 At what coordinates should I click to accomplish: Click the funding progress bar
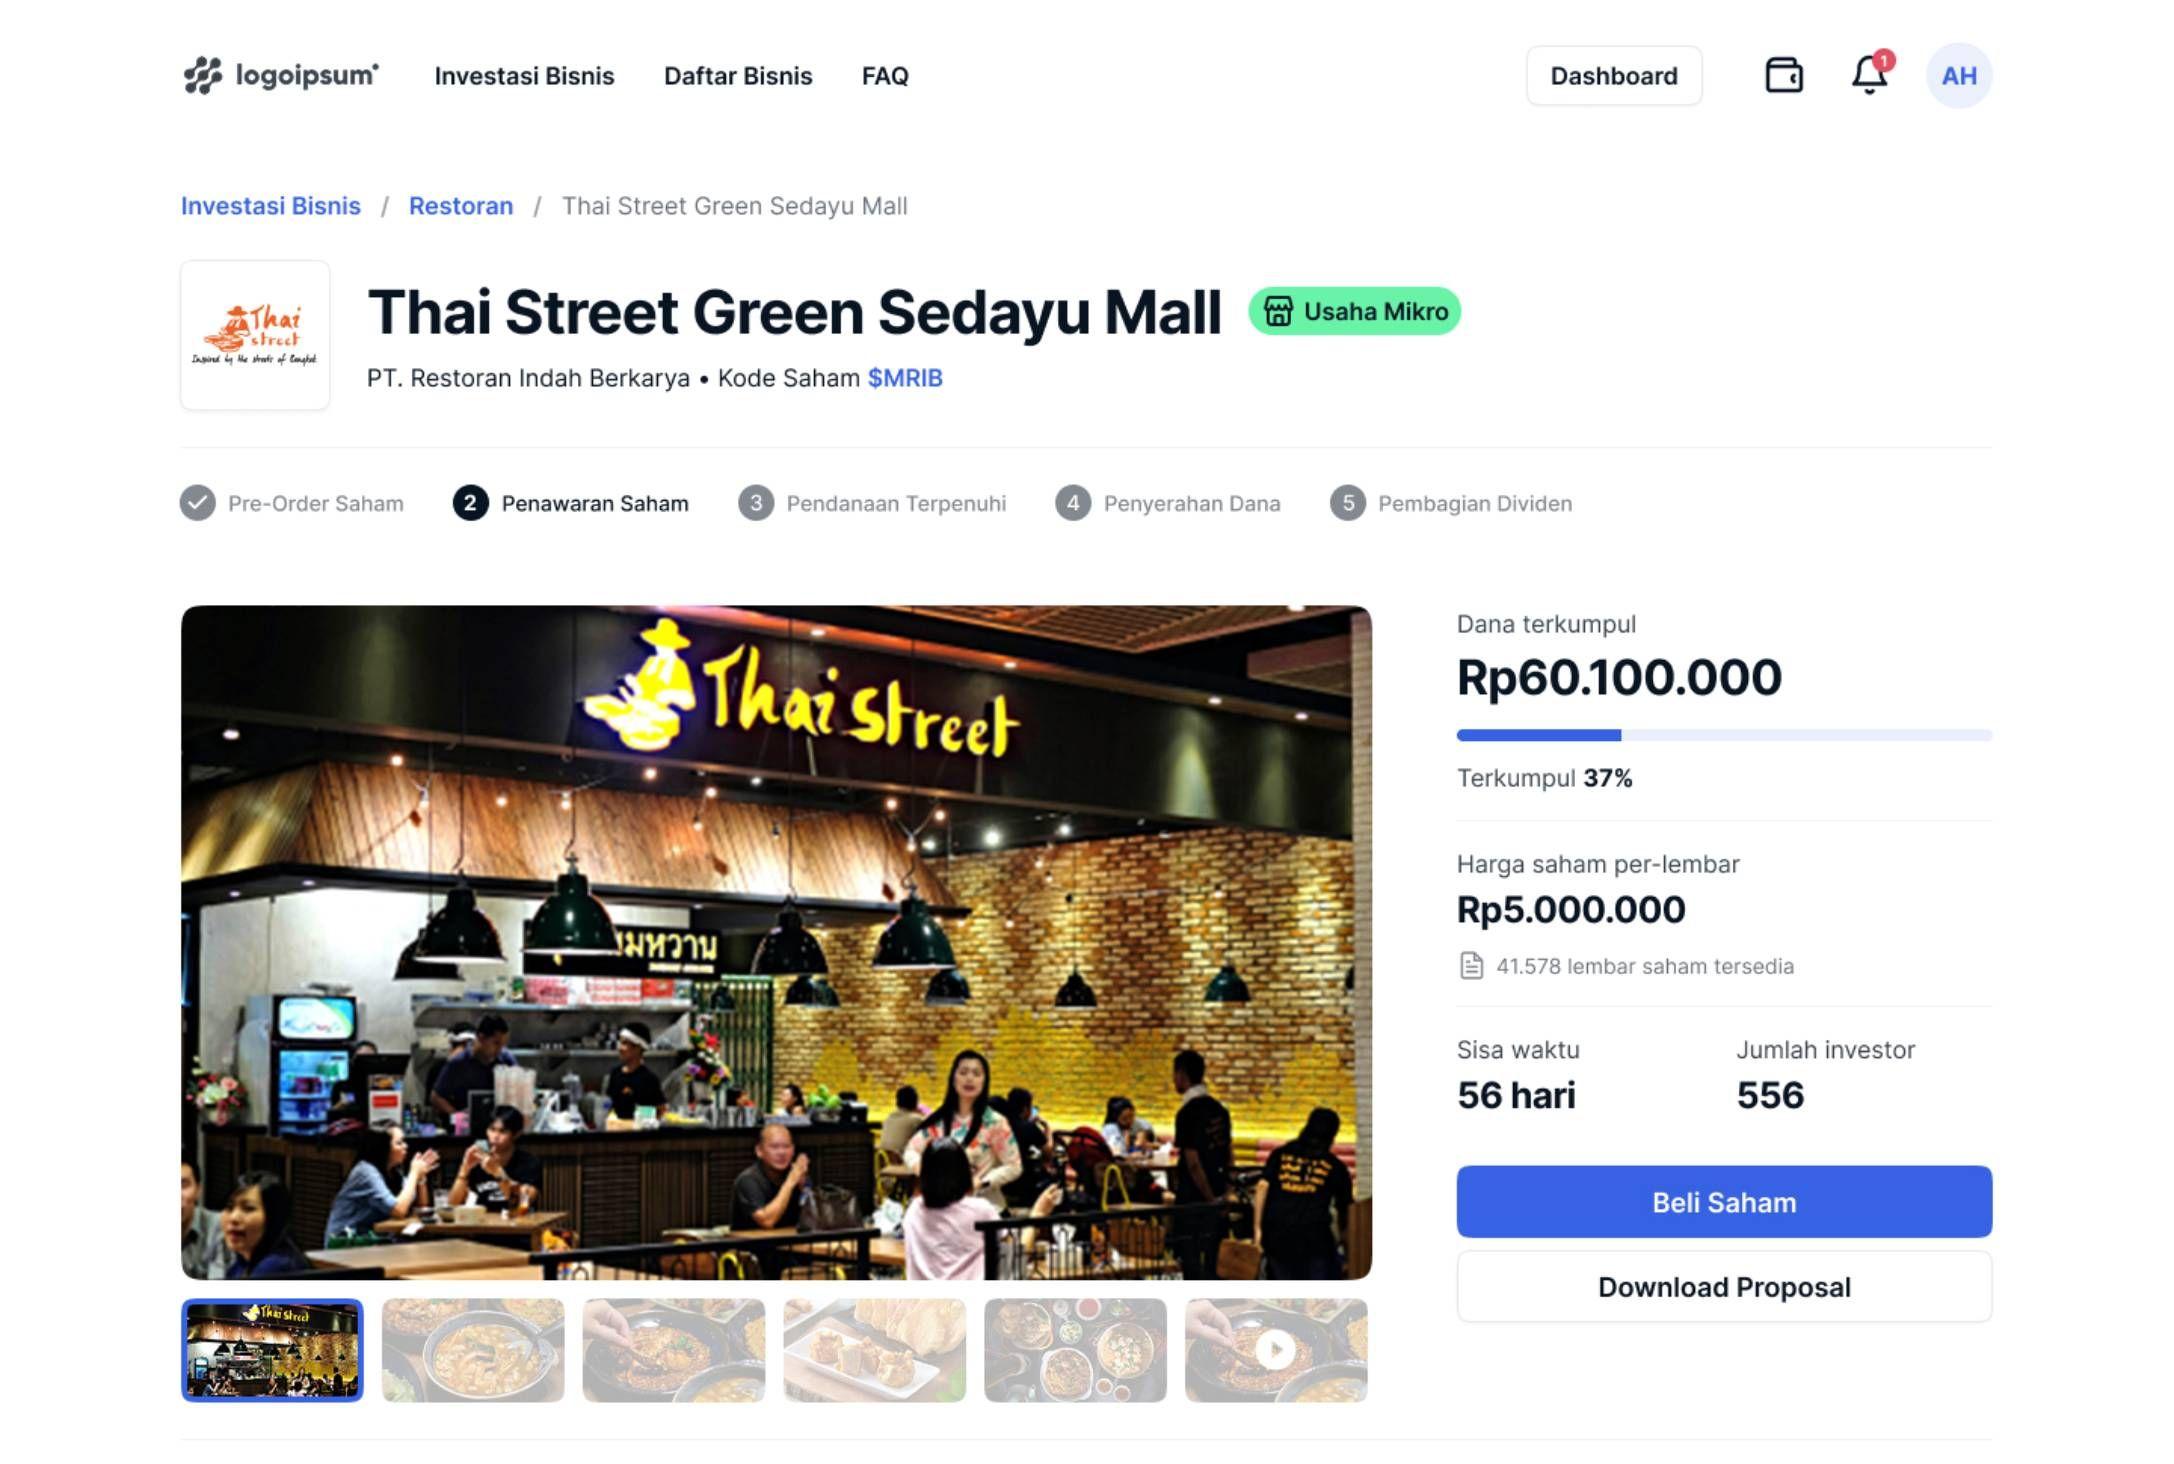tap(1724, 735)
